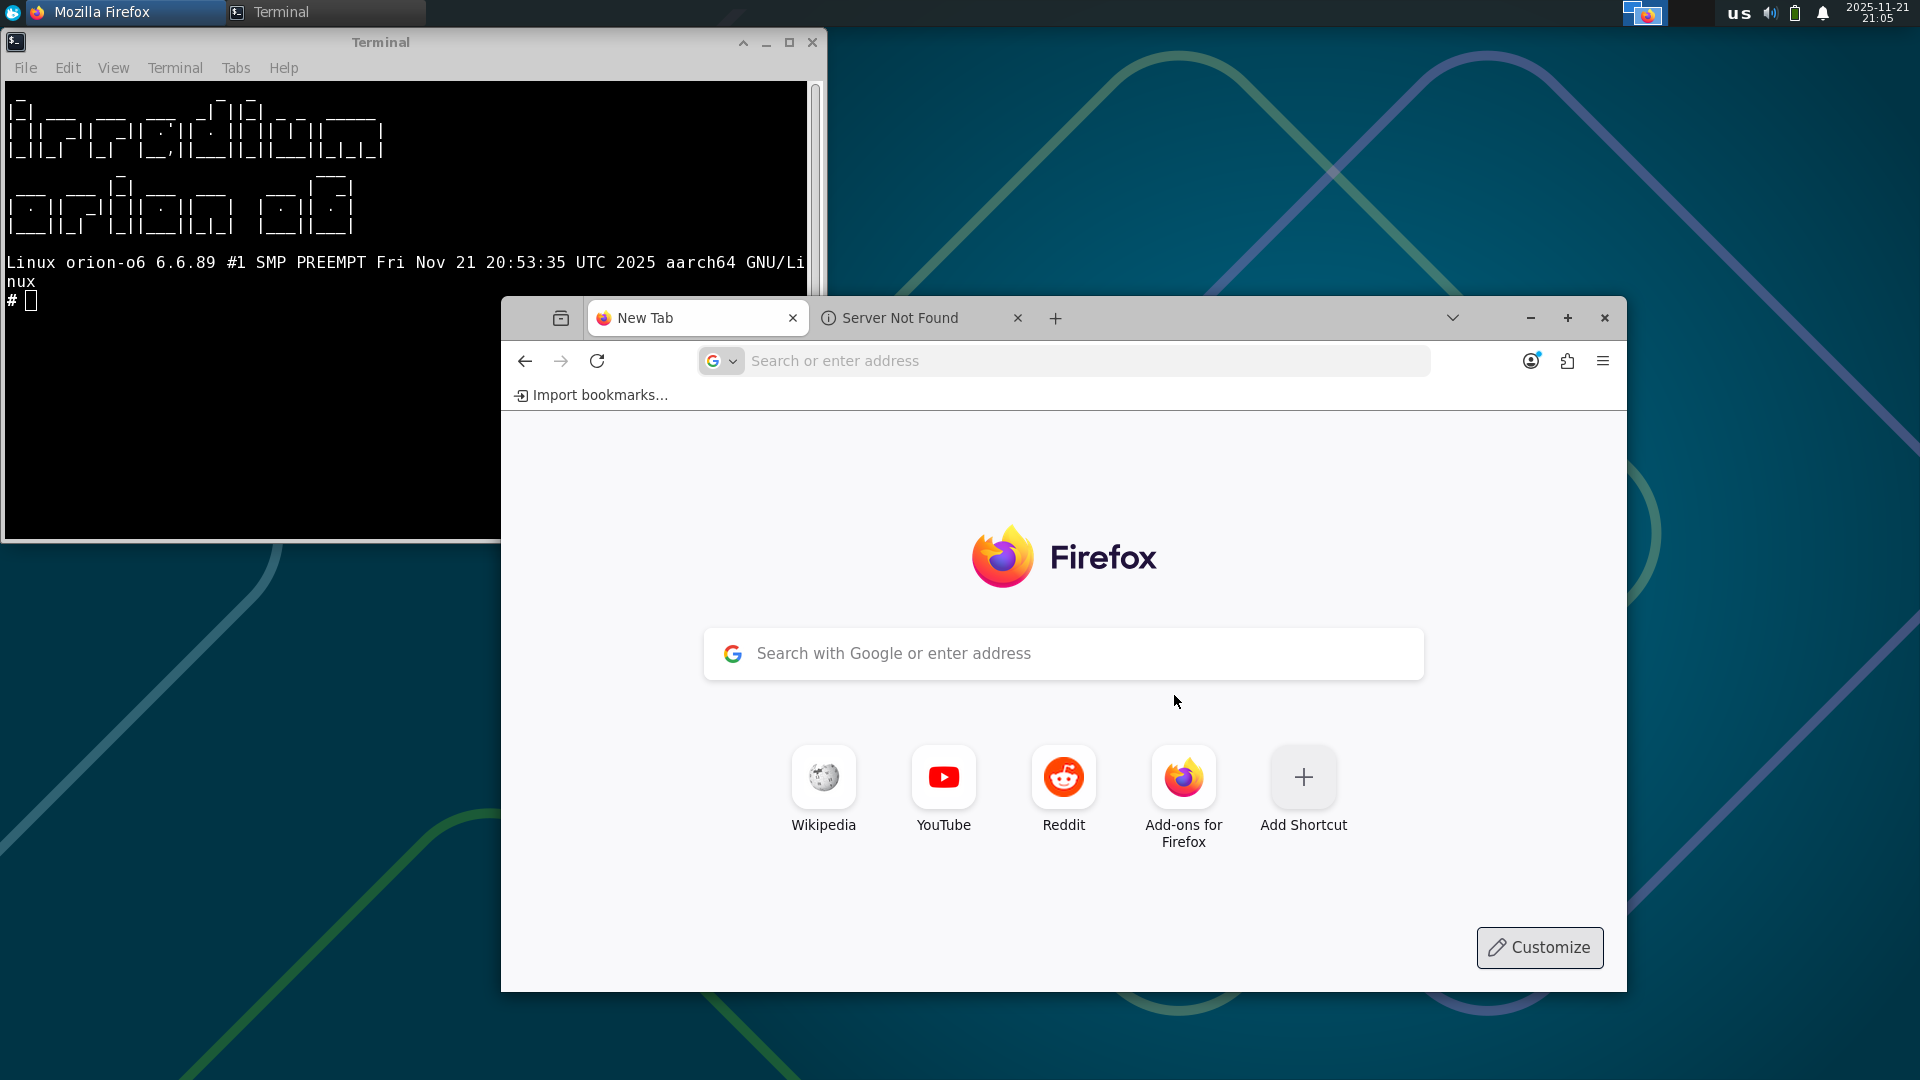Image resolution: width=1920 pixels, height=1080 pixels.
Task: Close the New Tab tab
Action: pos(793,318)
